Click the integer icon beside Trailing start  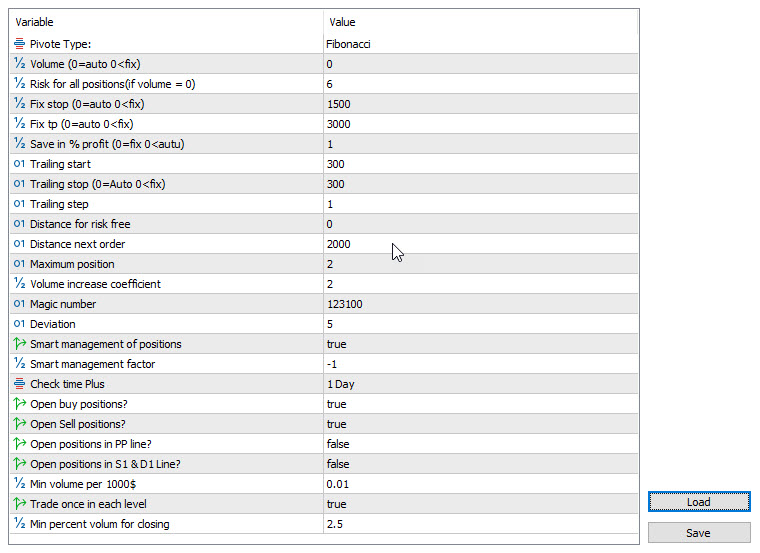pyautogui.click(x=20, y=164)
